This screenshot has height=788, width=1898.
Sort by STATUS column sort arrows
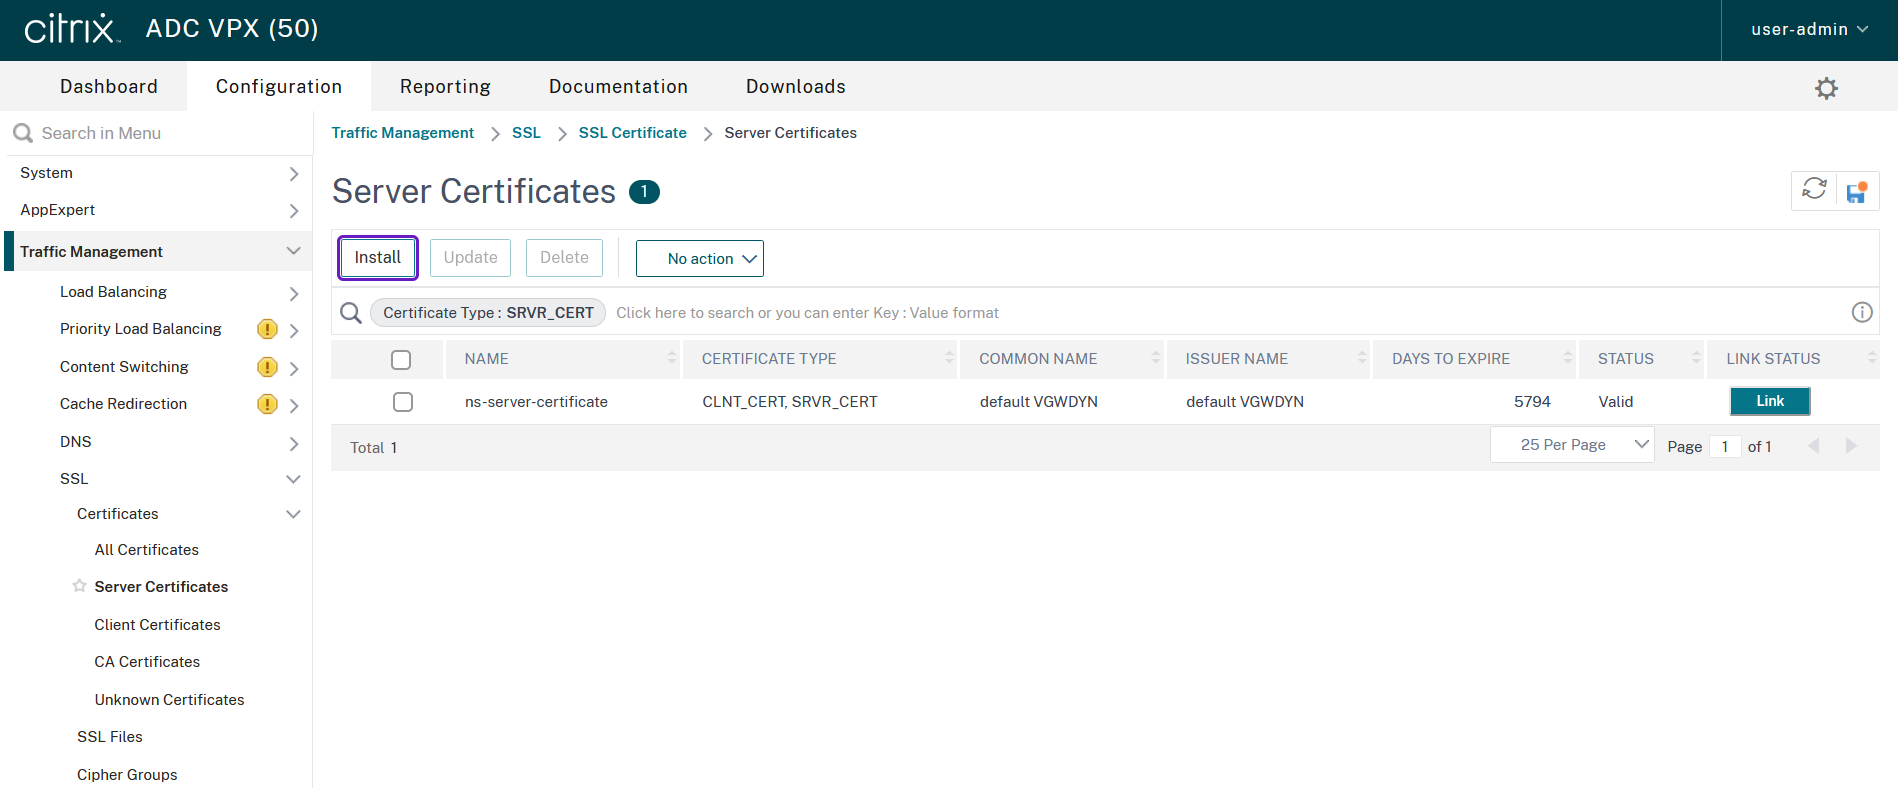(x=1697, y=358)
